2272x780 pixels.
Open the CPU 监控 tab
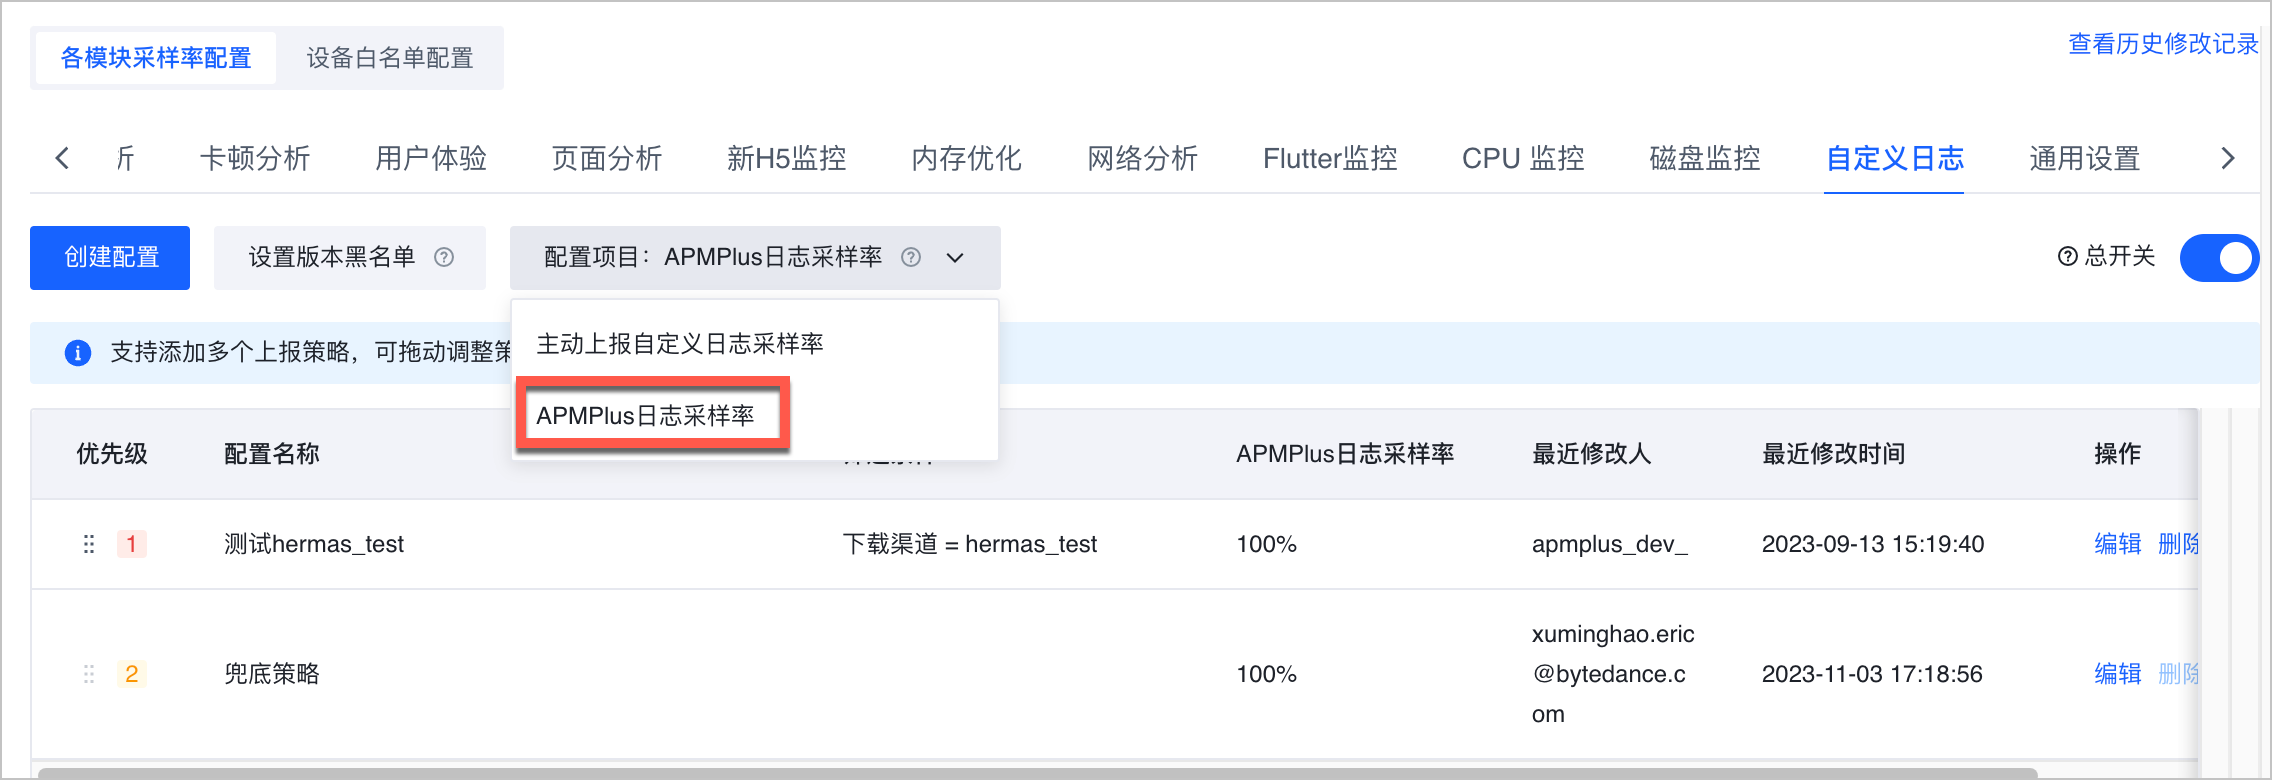coord(1523,158)
